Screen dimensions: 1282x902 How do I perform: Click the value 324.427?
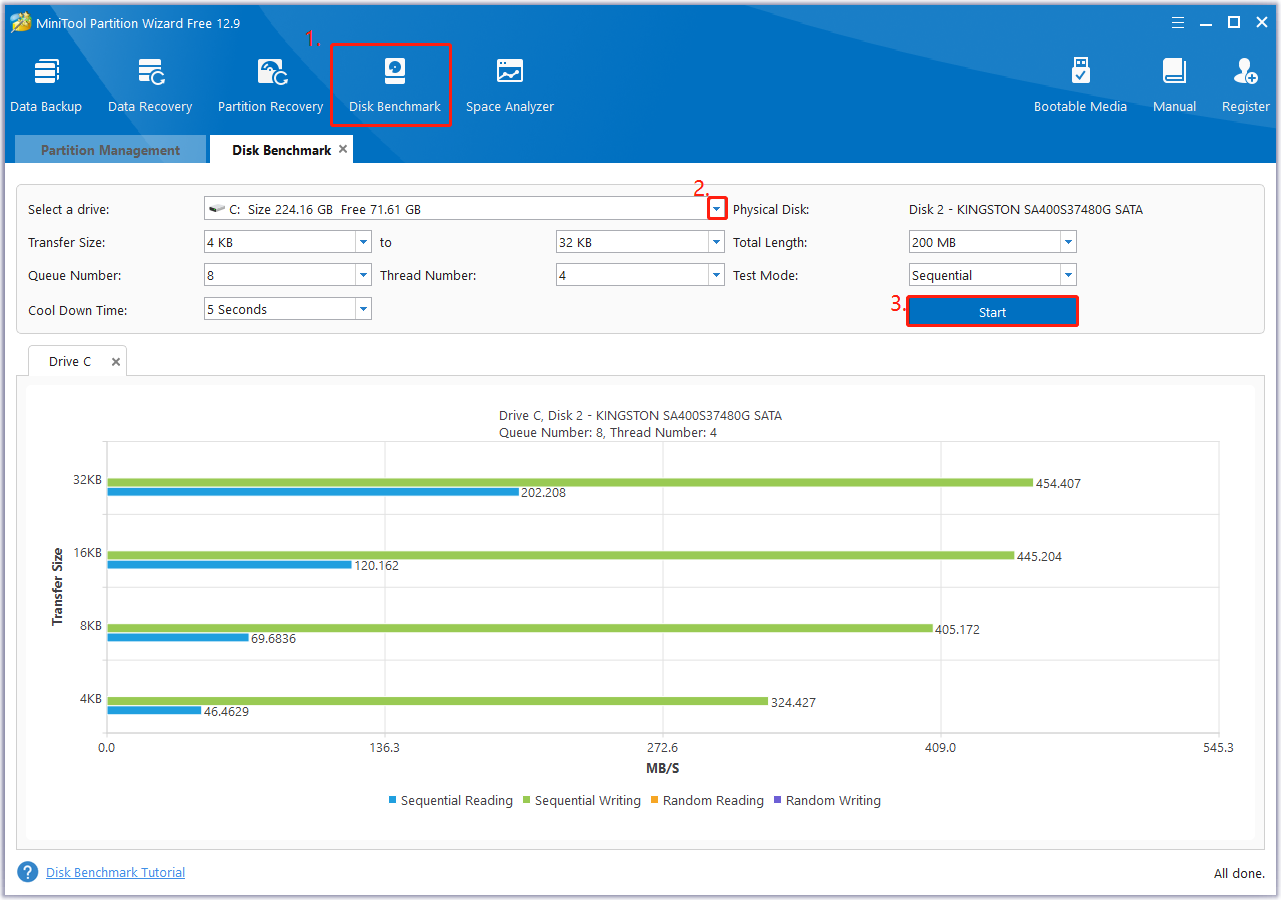coord(793,702)
